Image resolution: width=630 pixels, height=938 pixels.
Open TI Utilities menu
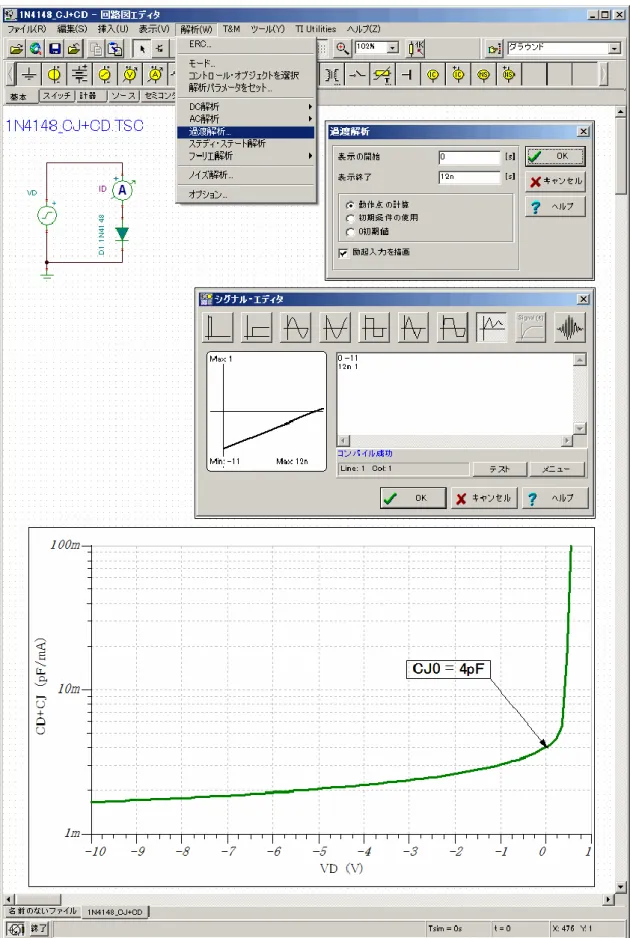coord(315,29)
